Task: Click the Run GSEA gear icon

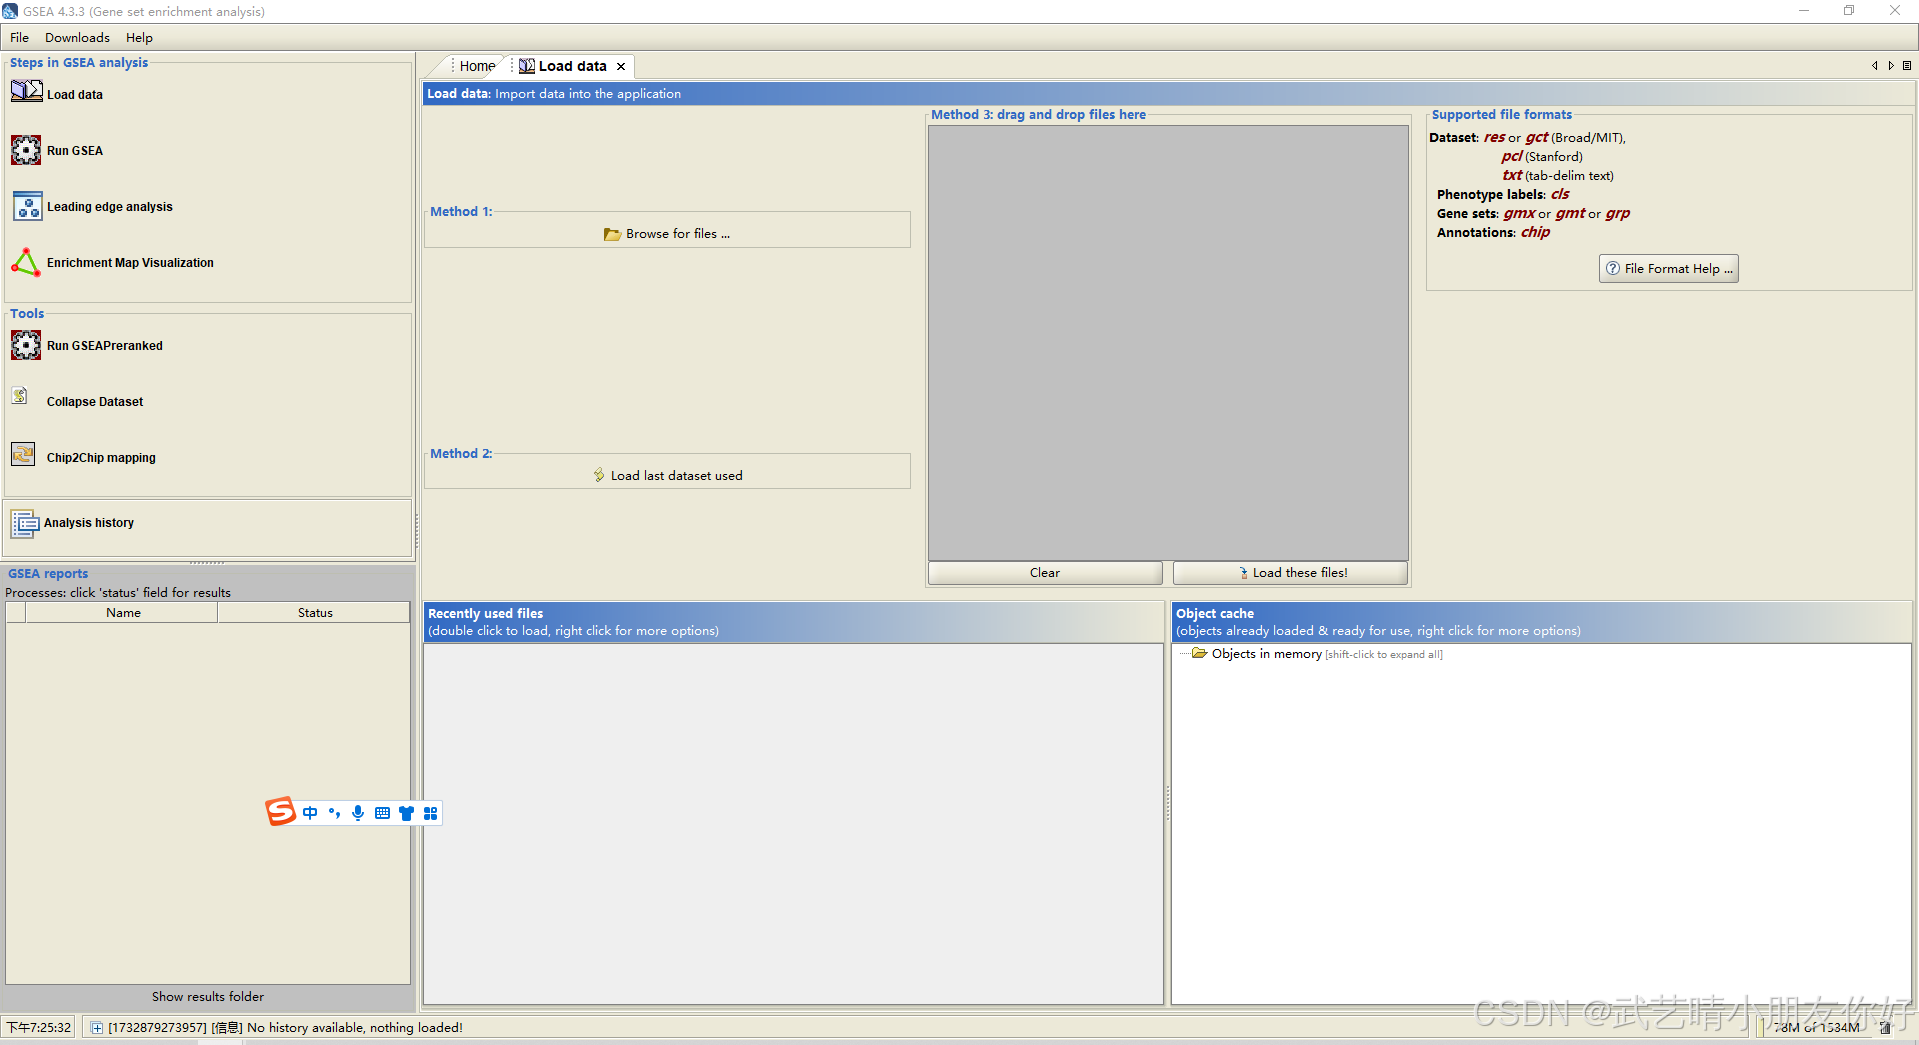Action: (26, 150)
